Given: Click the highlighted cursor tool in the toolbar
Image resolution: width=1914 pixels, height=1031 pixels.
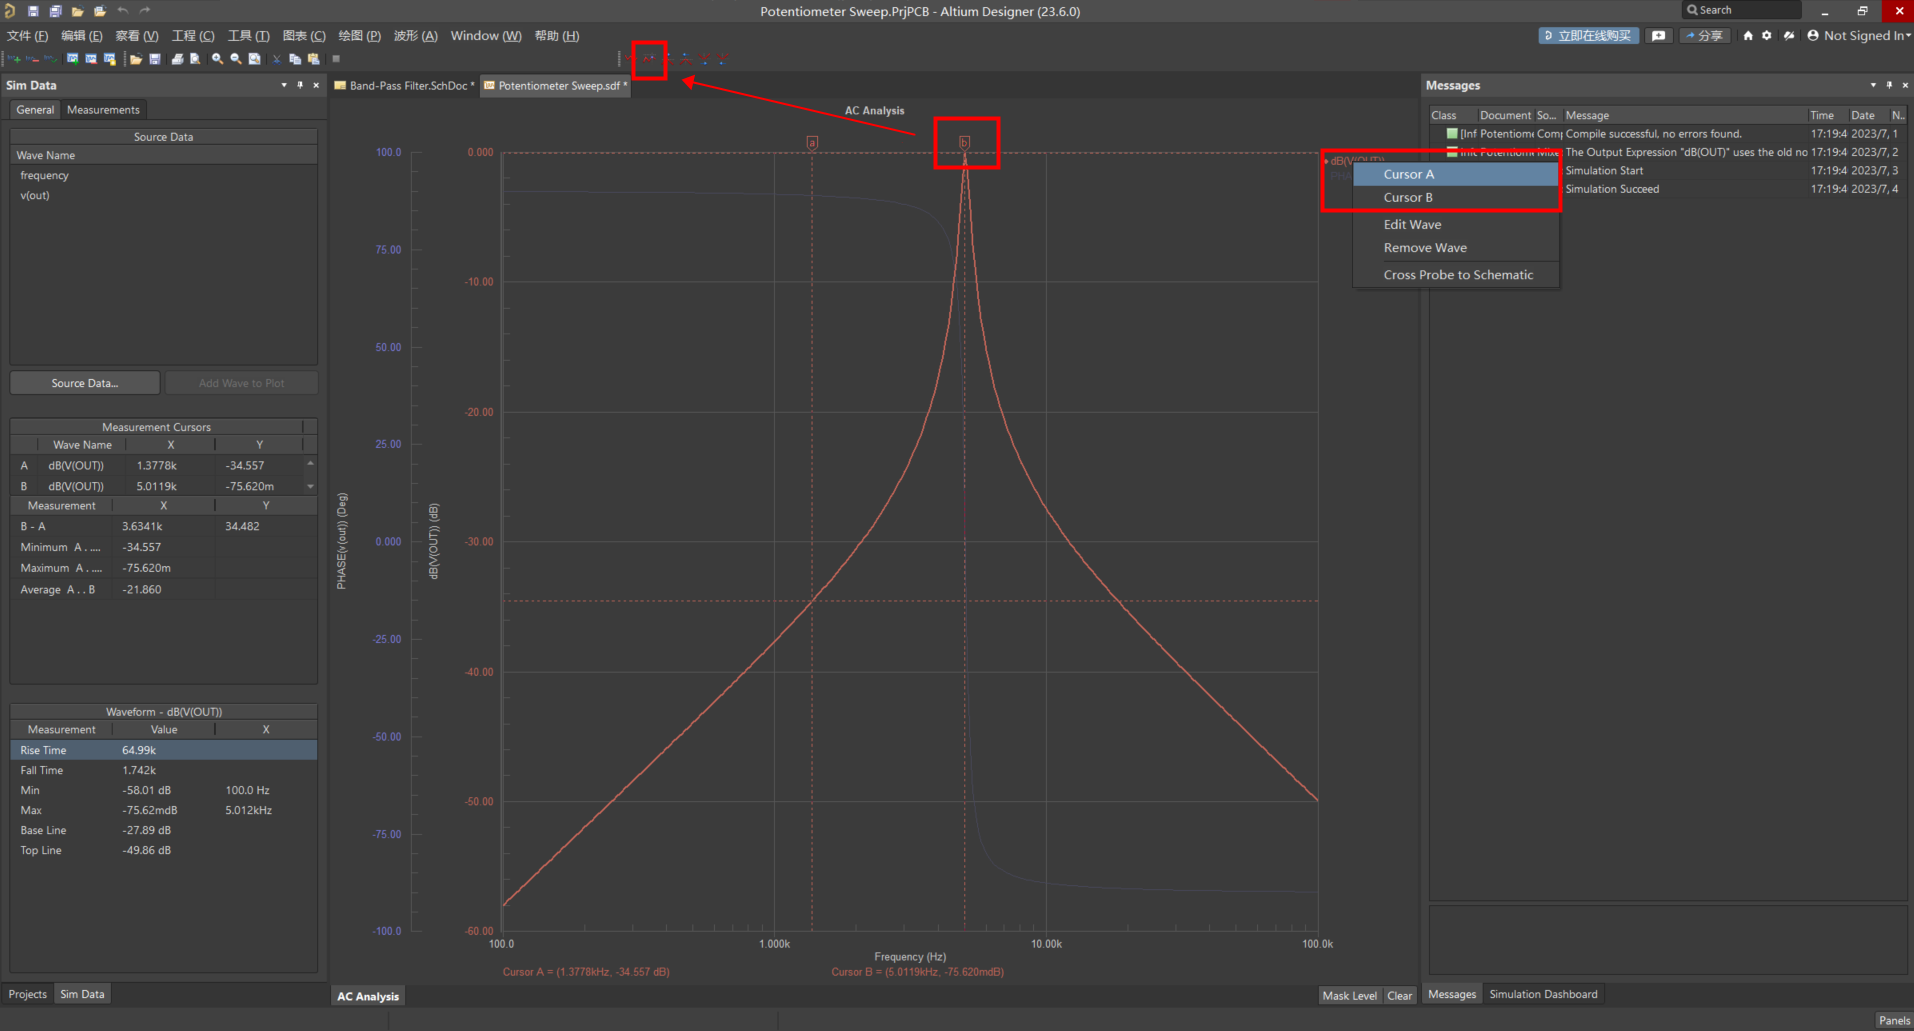Looking at the screenshot, I should 649,59.
